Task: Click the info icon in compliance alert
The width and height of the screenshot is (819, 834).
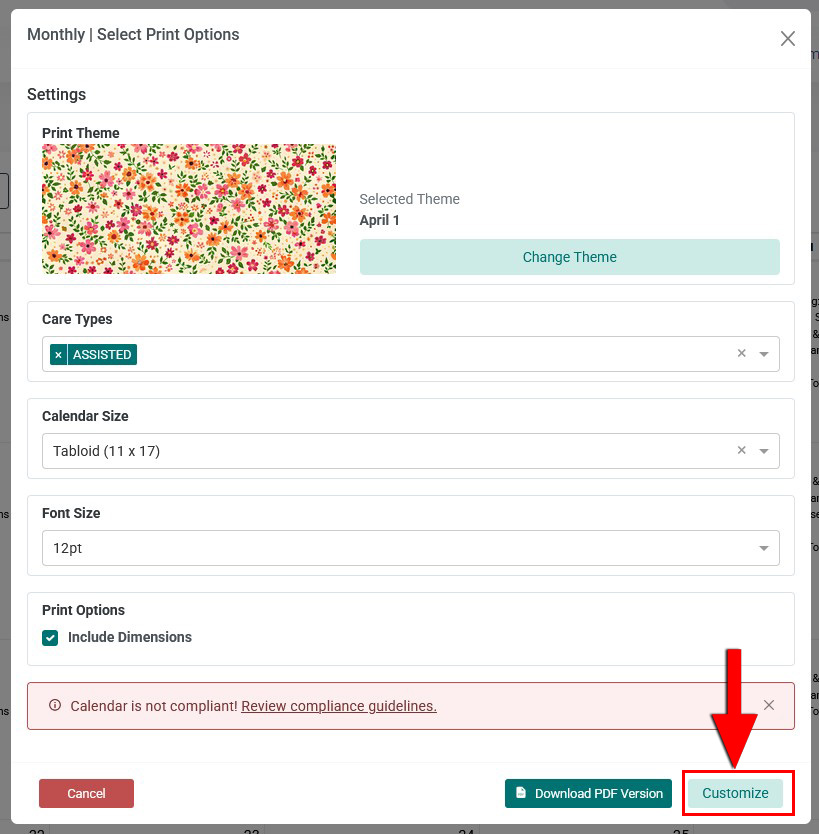Action: tap(55, 705)
